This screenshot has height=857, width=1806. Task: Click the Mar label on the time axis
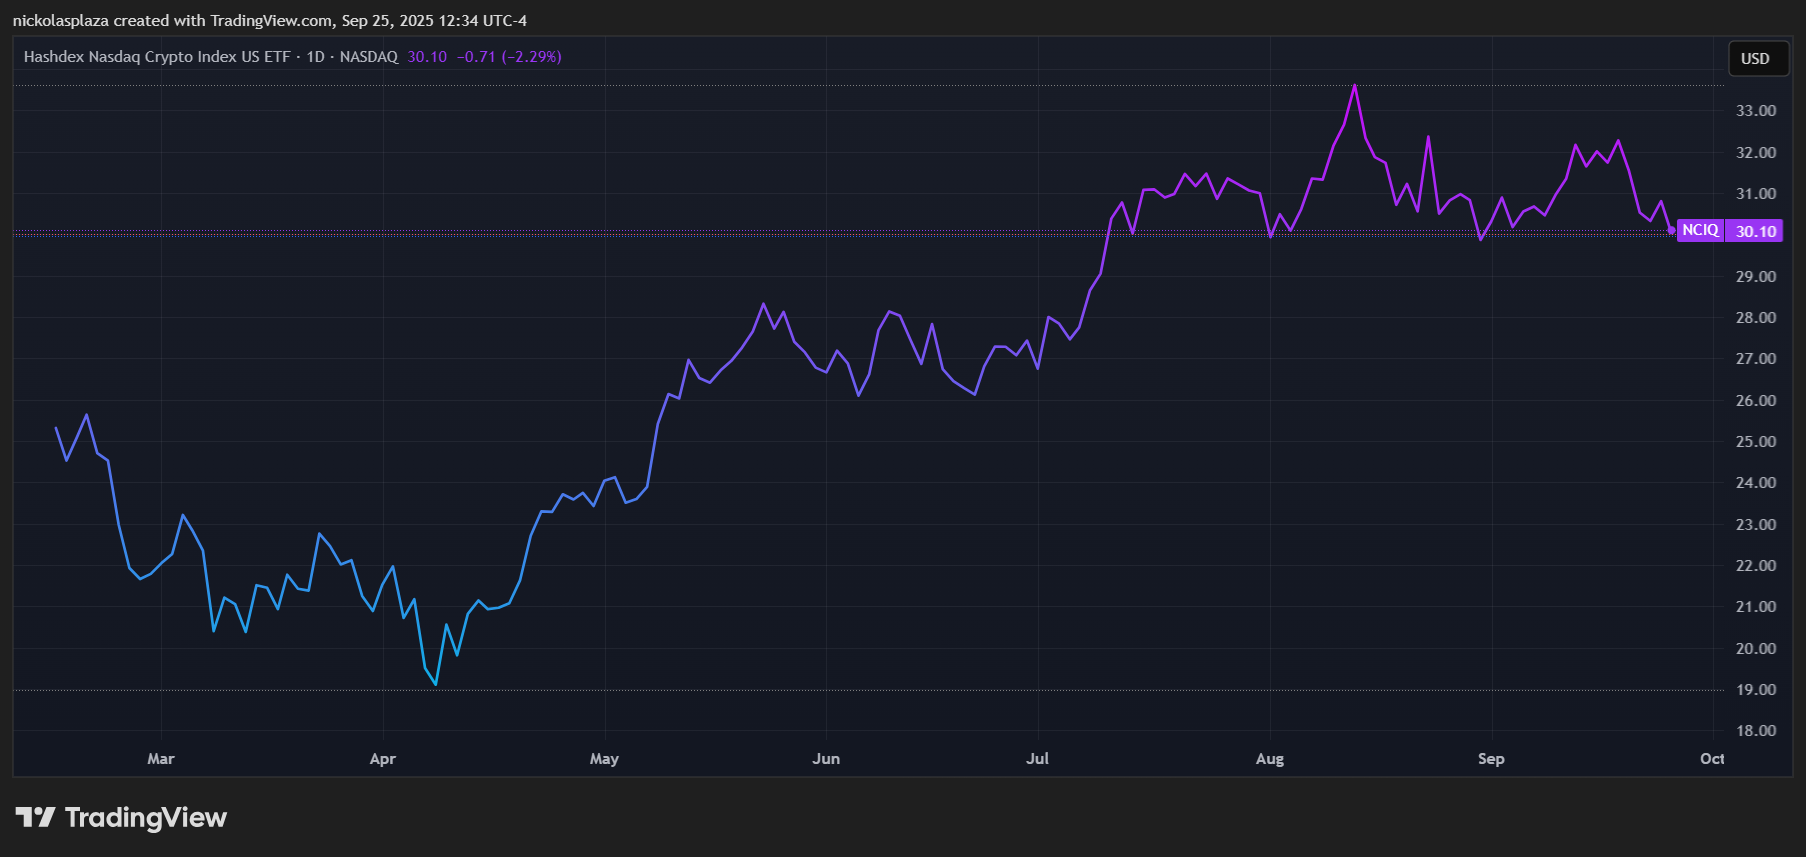(161, 759)
